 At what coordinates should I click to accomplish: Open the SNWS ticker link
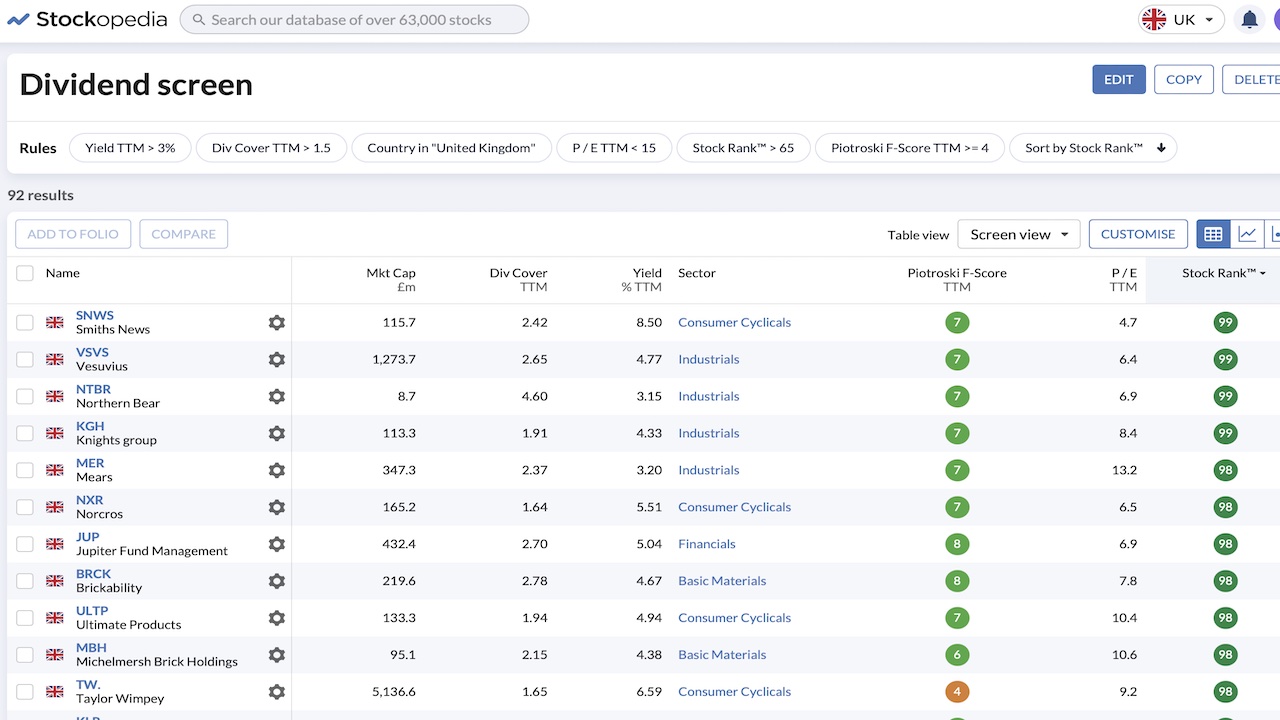[x=95, y=315]
